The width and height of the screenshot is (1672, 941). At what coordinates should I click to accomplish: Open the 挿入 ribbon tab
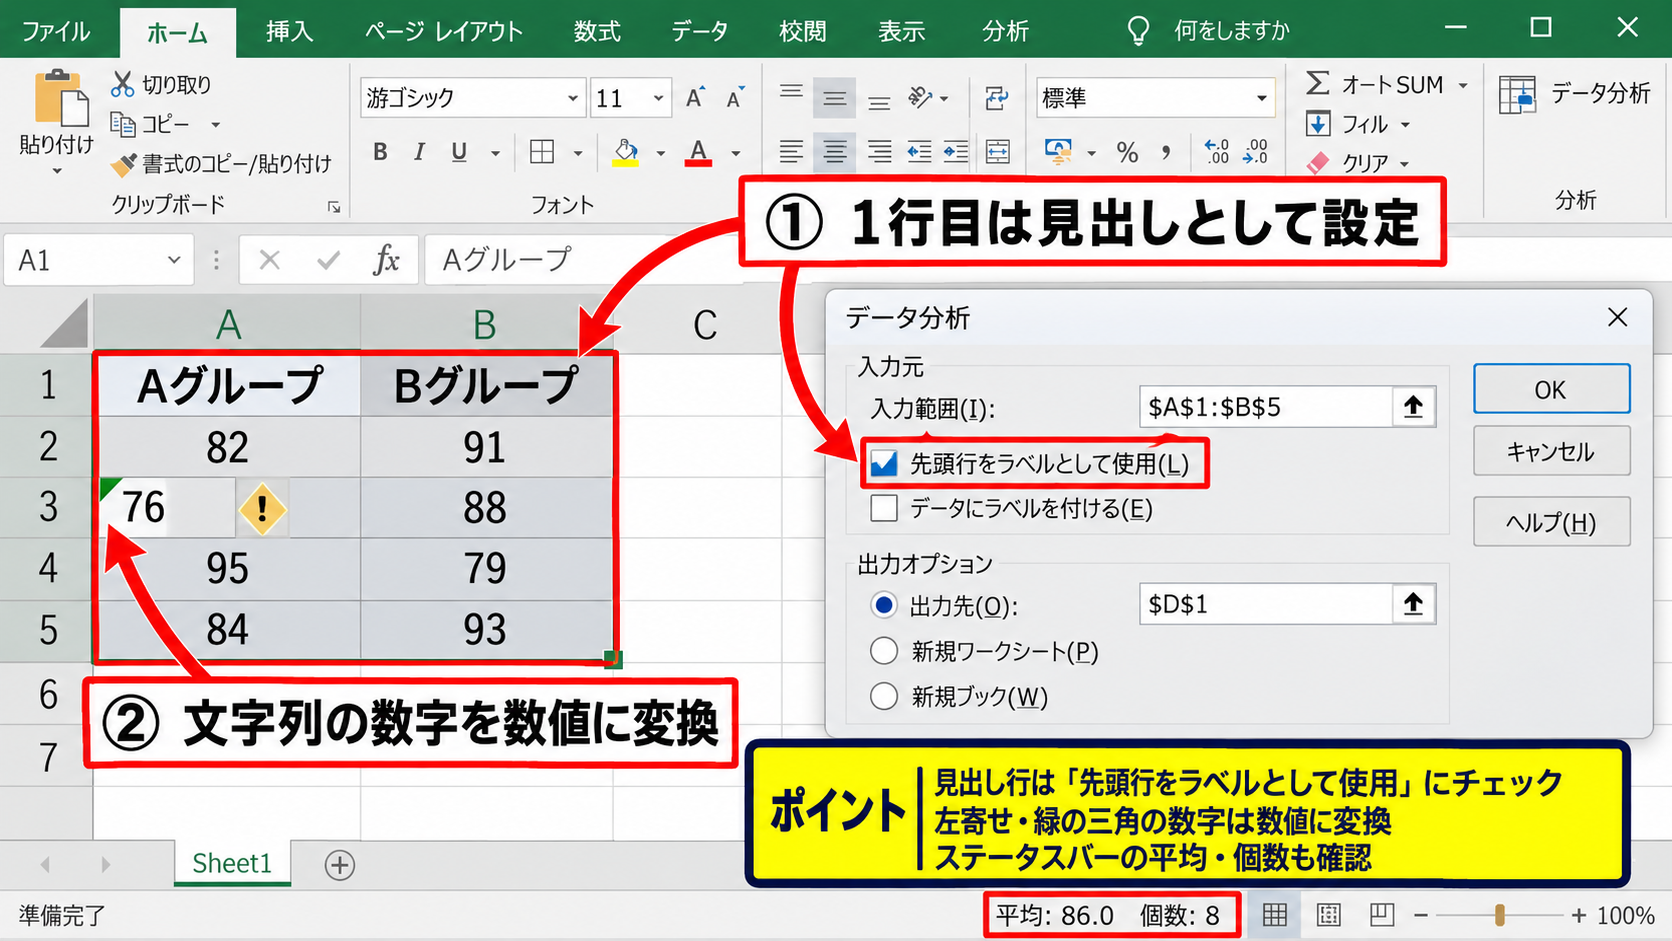pos(289,31)
